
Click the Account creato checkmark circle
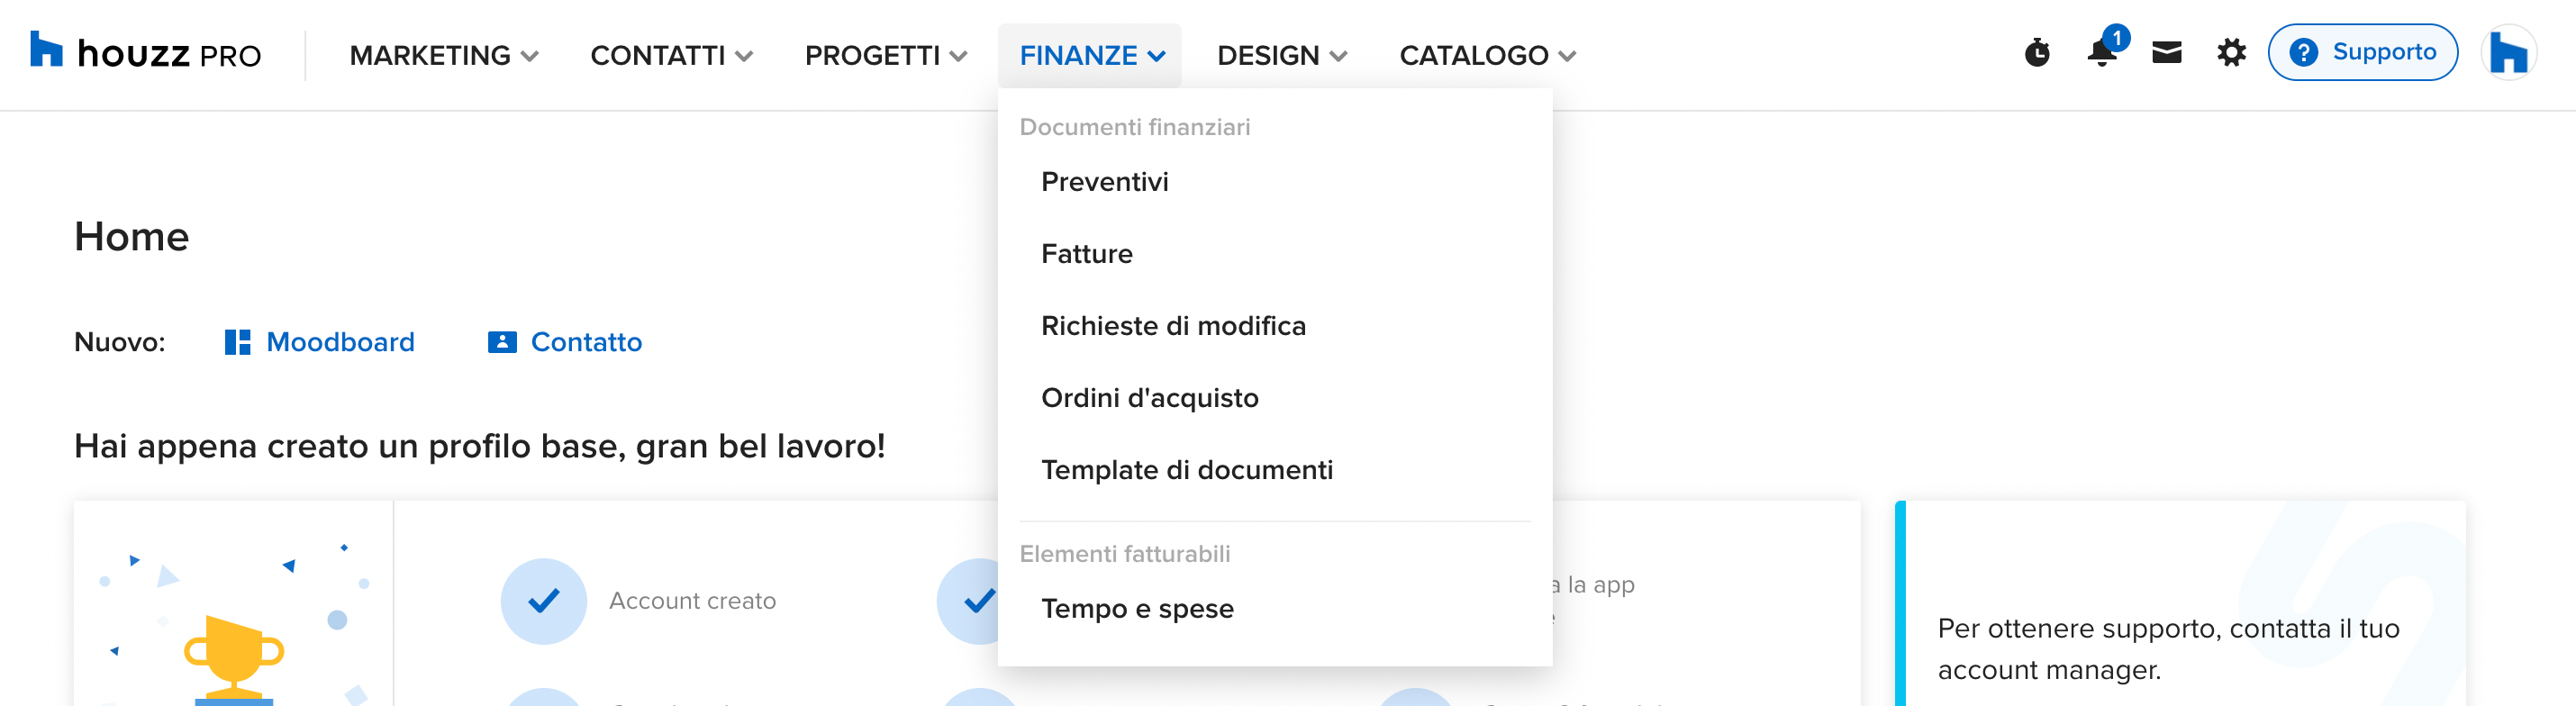click(543, 600)
